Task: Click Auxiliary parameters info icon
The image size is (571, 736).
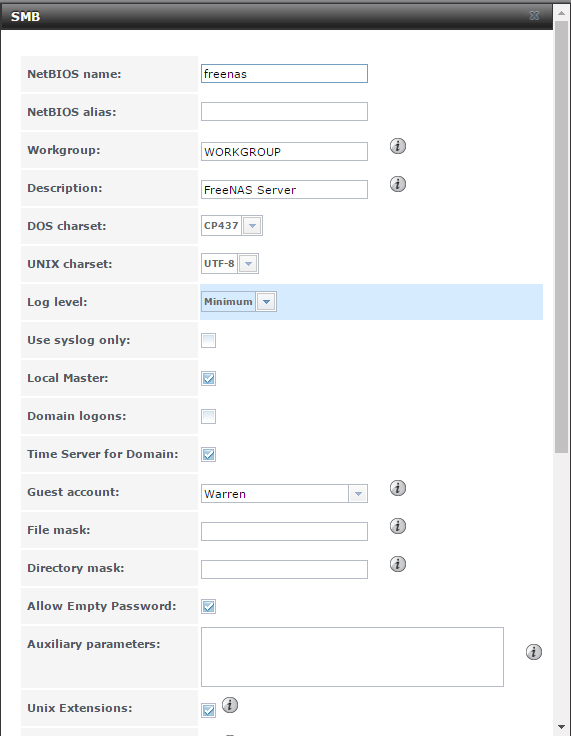Action: point(533,652)
